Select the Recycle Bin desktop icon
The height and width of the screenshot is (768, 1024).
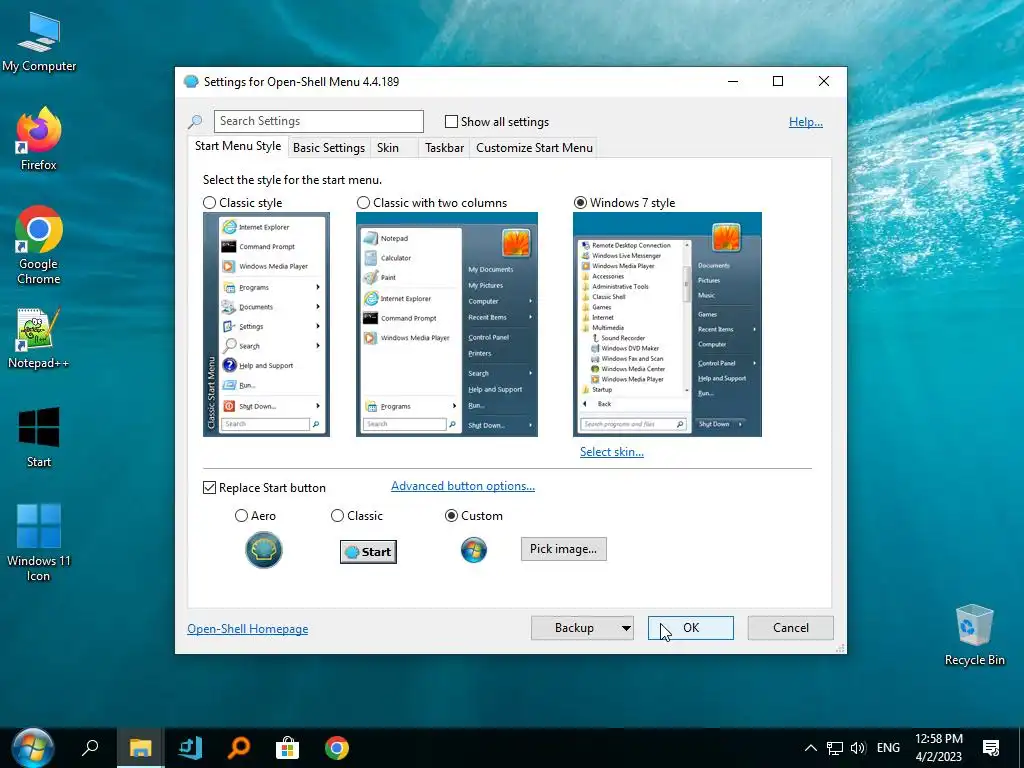[x=974, y=635]
